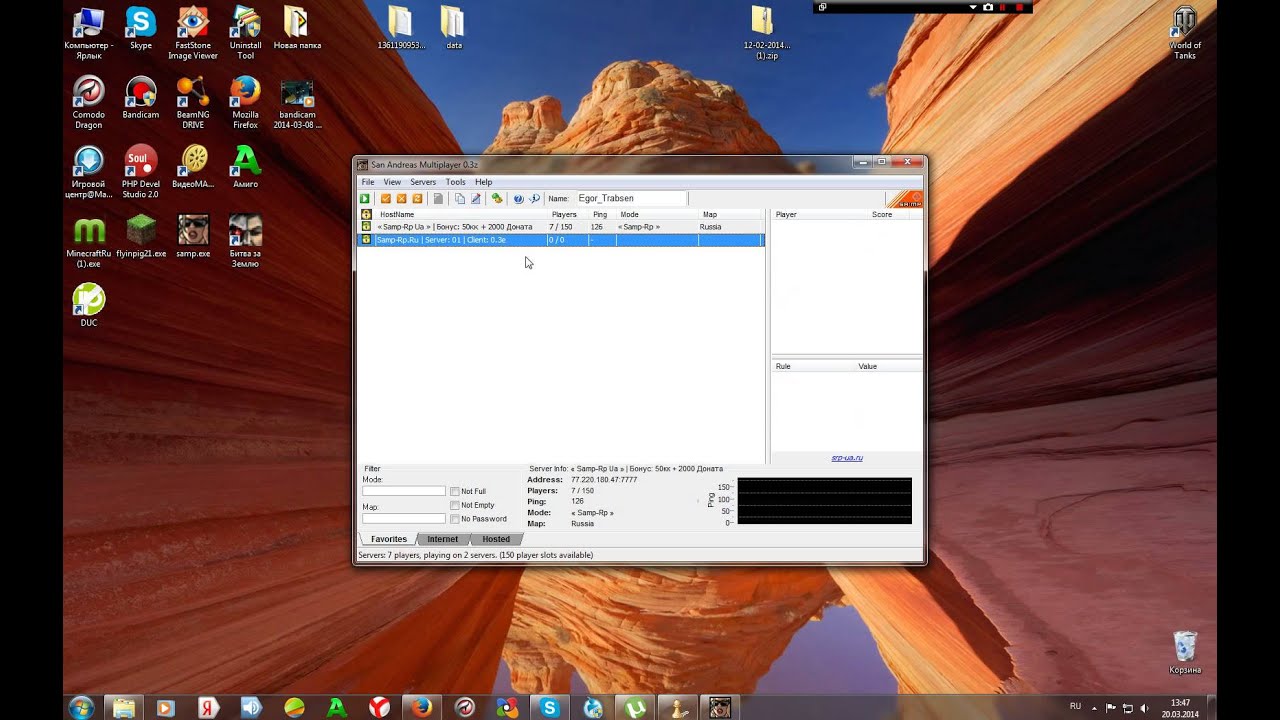Viewport: 1280px width, 720px height.
Task: Switch to the Internet tab
Action: pos(443,539)
